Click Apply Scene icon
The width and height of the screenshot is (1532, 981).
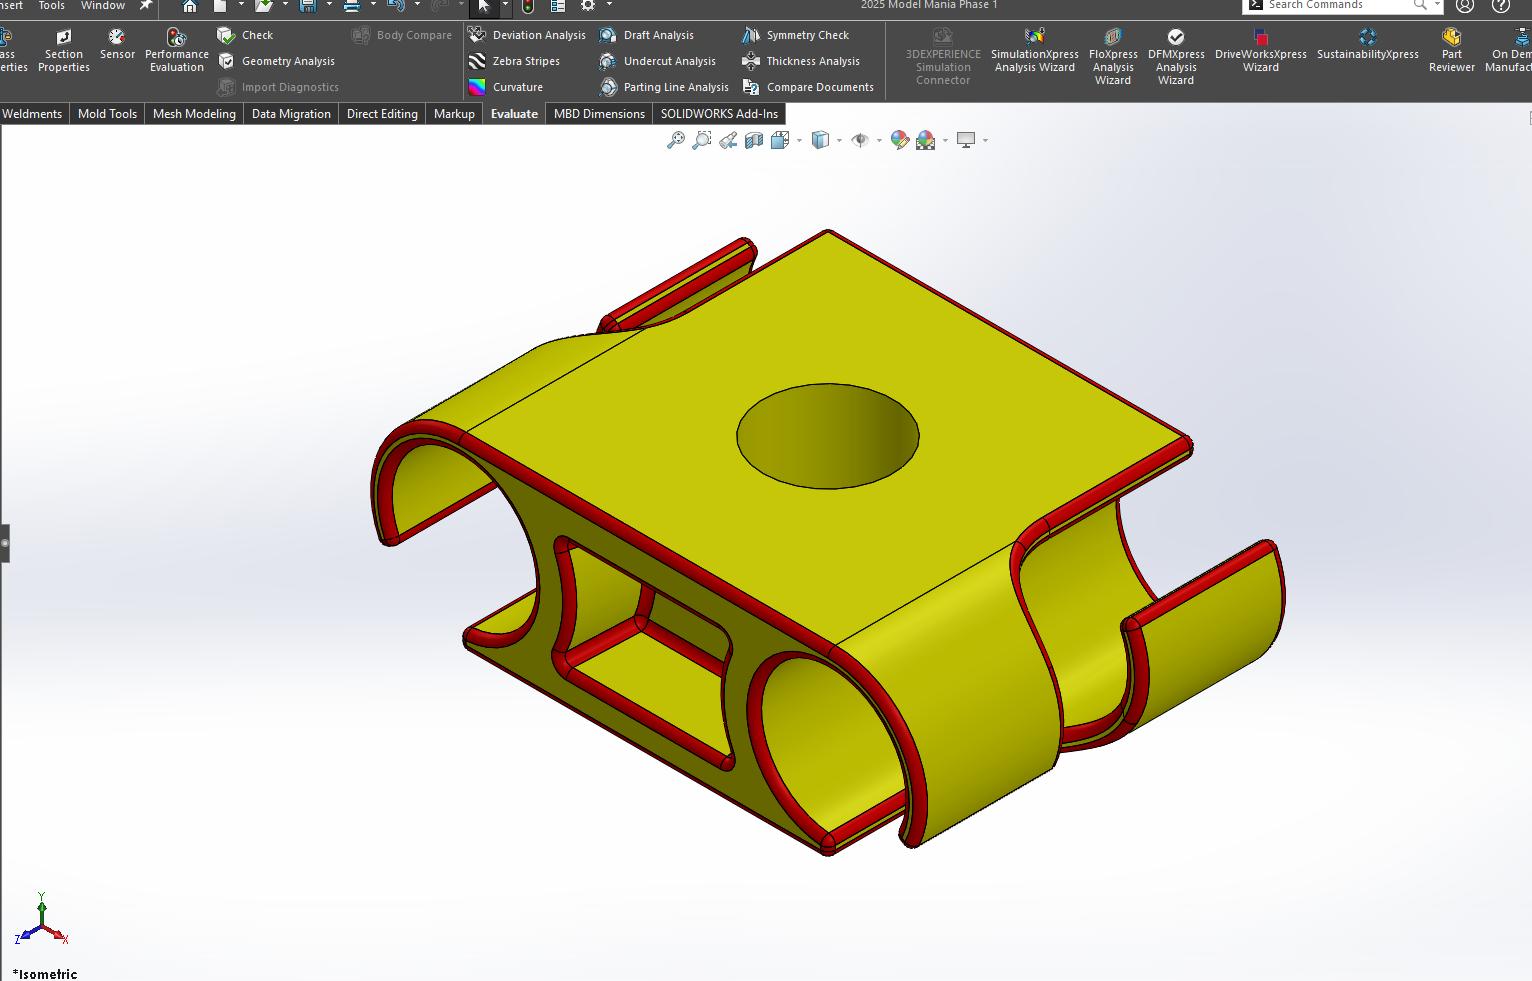tap(926, 140)
